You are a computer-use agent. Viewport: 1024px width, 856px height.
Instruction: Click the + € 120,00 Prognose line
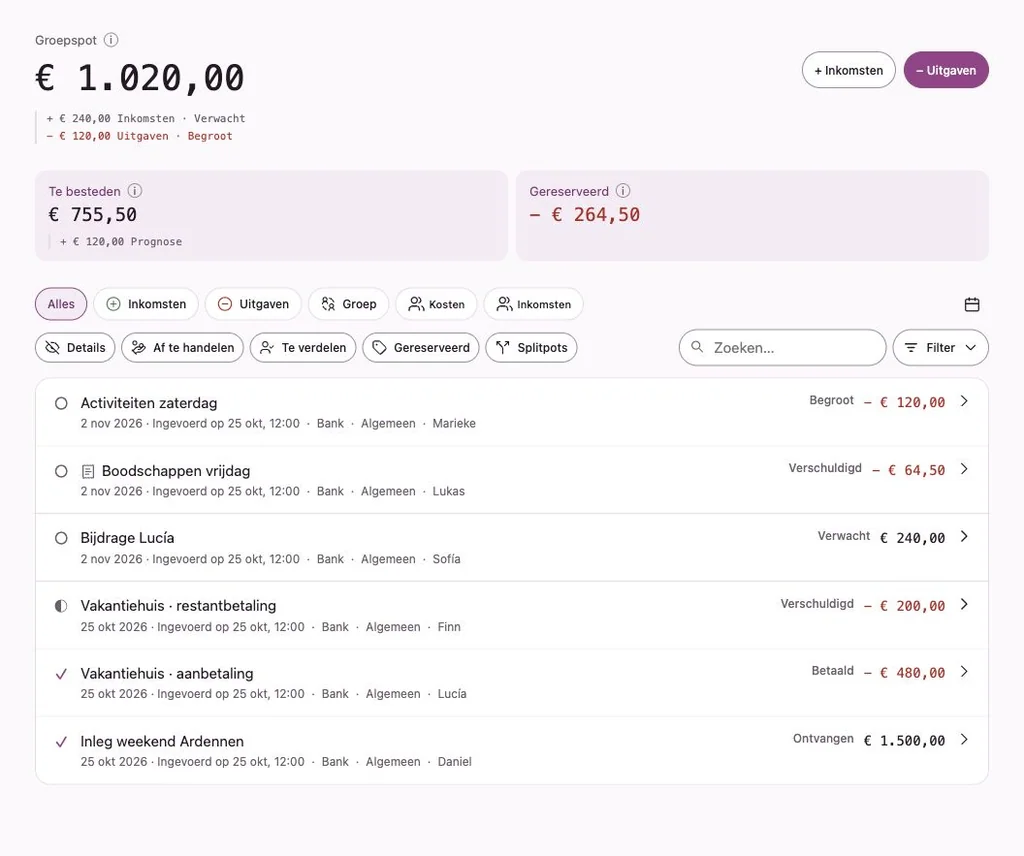click(x=121, y=242)
